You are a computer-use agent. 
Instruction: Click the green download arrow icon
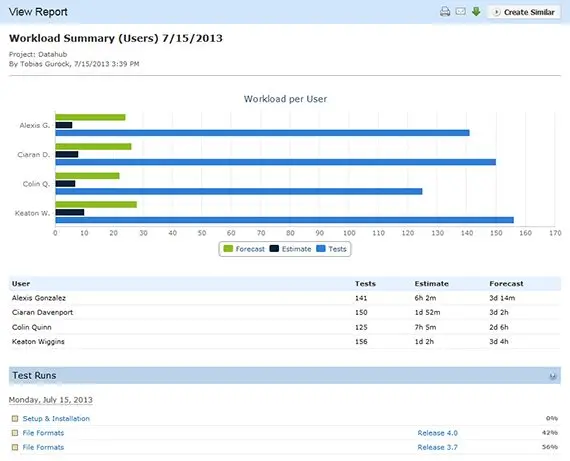pyautogui.click(x=476, y=12)
